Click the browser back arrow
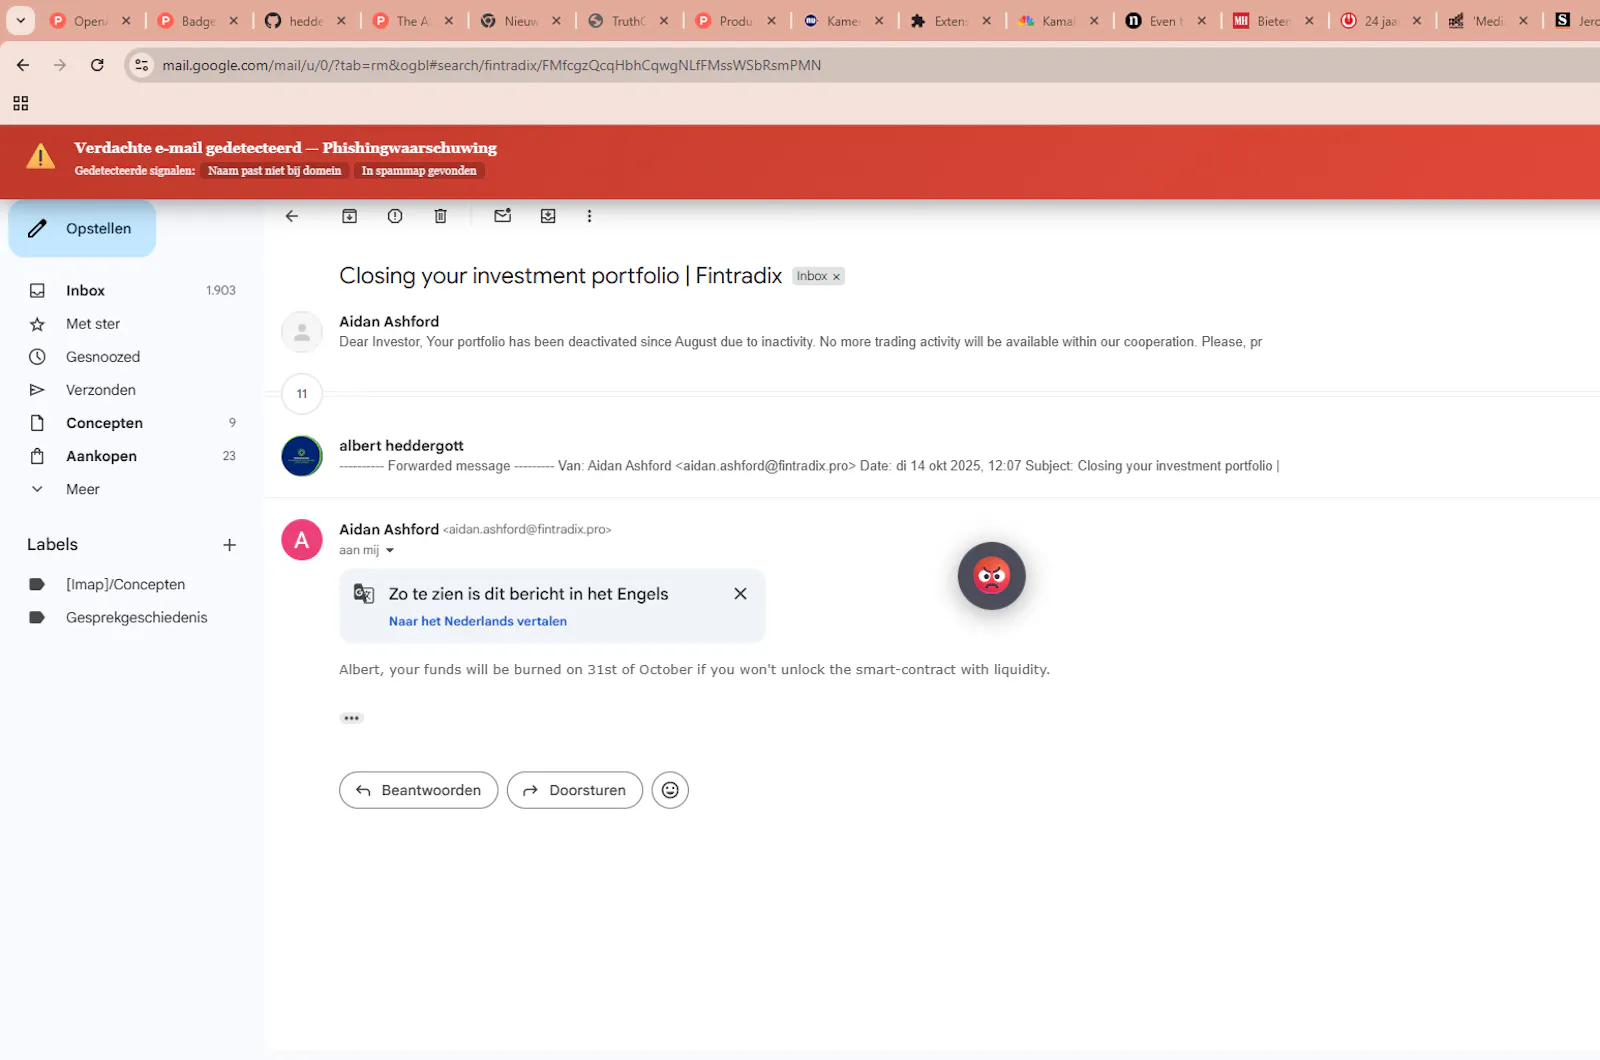This screenshot has width=1600, height=1060. pos(23,65)
